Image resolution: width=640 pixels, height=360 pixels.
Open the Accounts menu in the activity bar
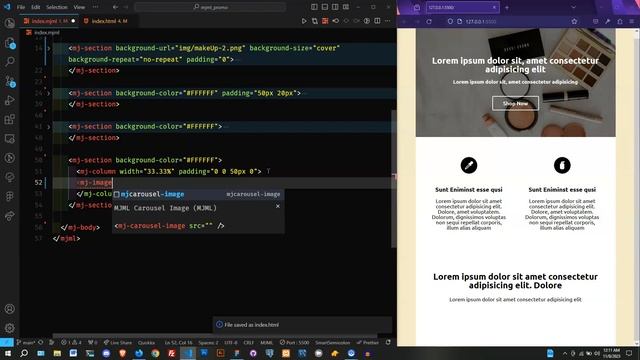[9, 309]
